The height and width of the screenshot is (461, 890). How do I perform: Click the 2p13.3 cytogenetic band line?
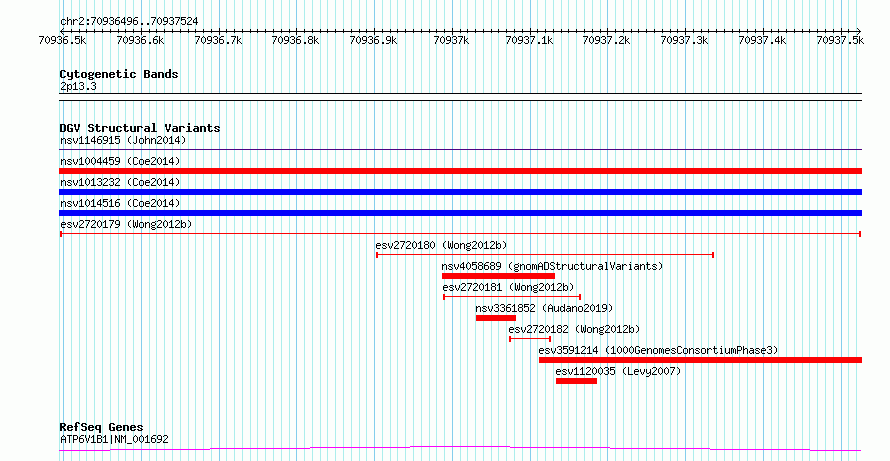coord(460,97)
